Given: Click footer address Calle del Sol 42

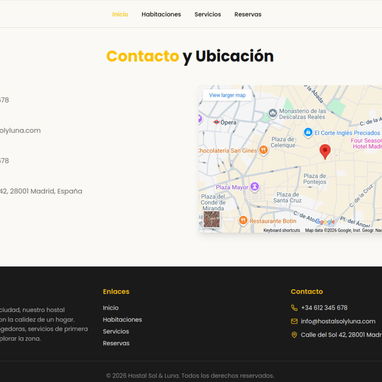Looking at the screenshot, I should (x=341, y=335).
